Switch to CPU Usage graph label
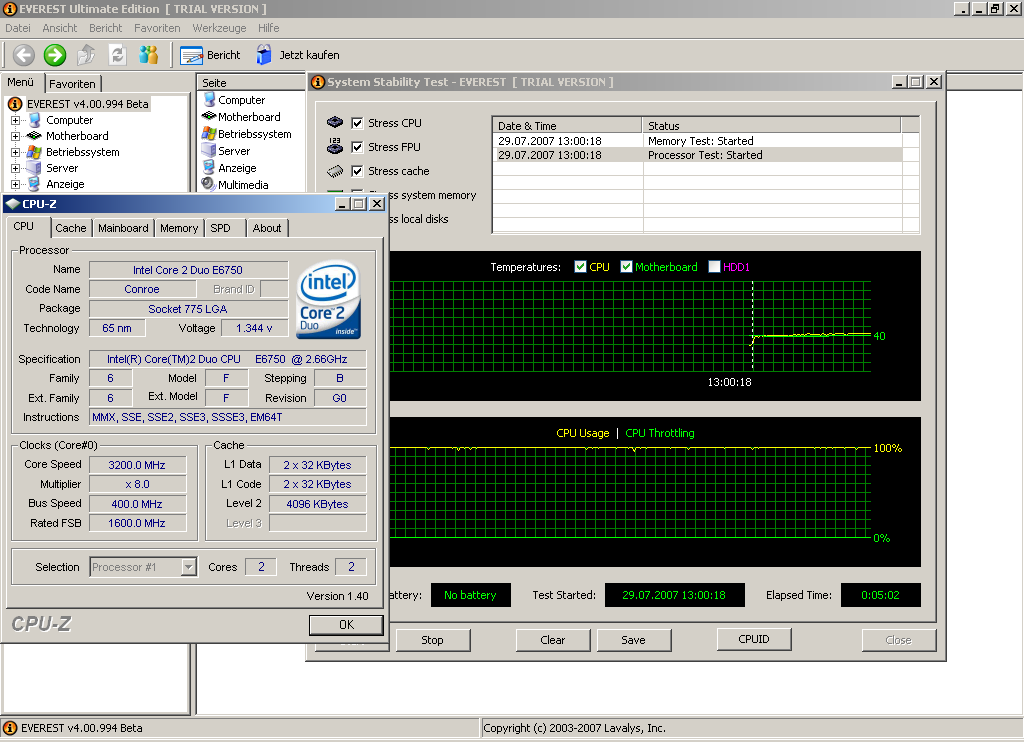The image size is (1024, 742). coord(583,433)
